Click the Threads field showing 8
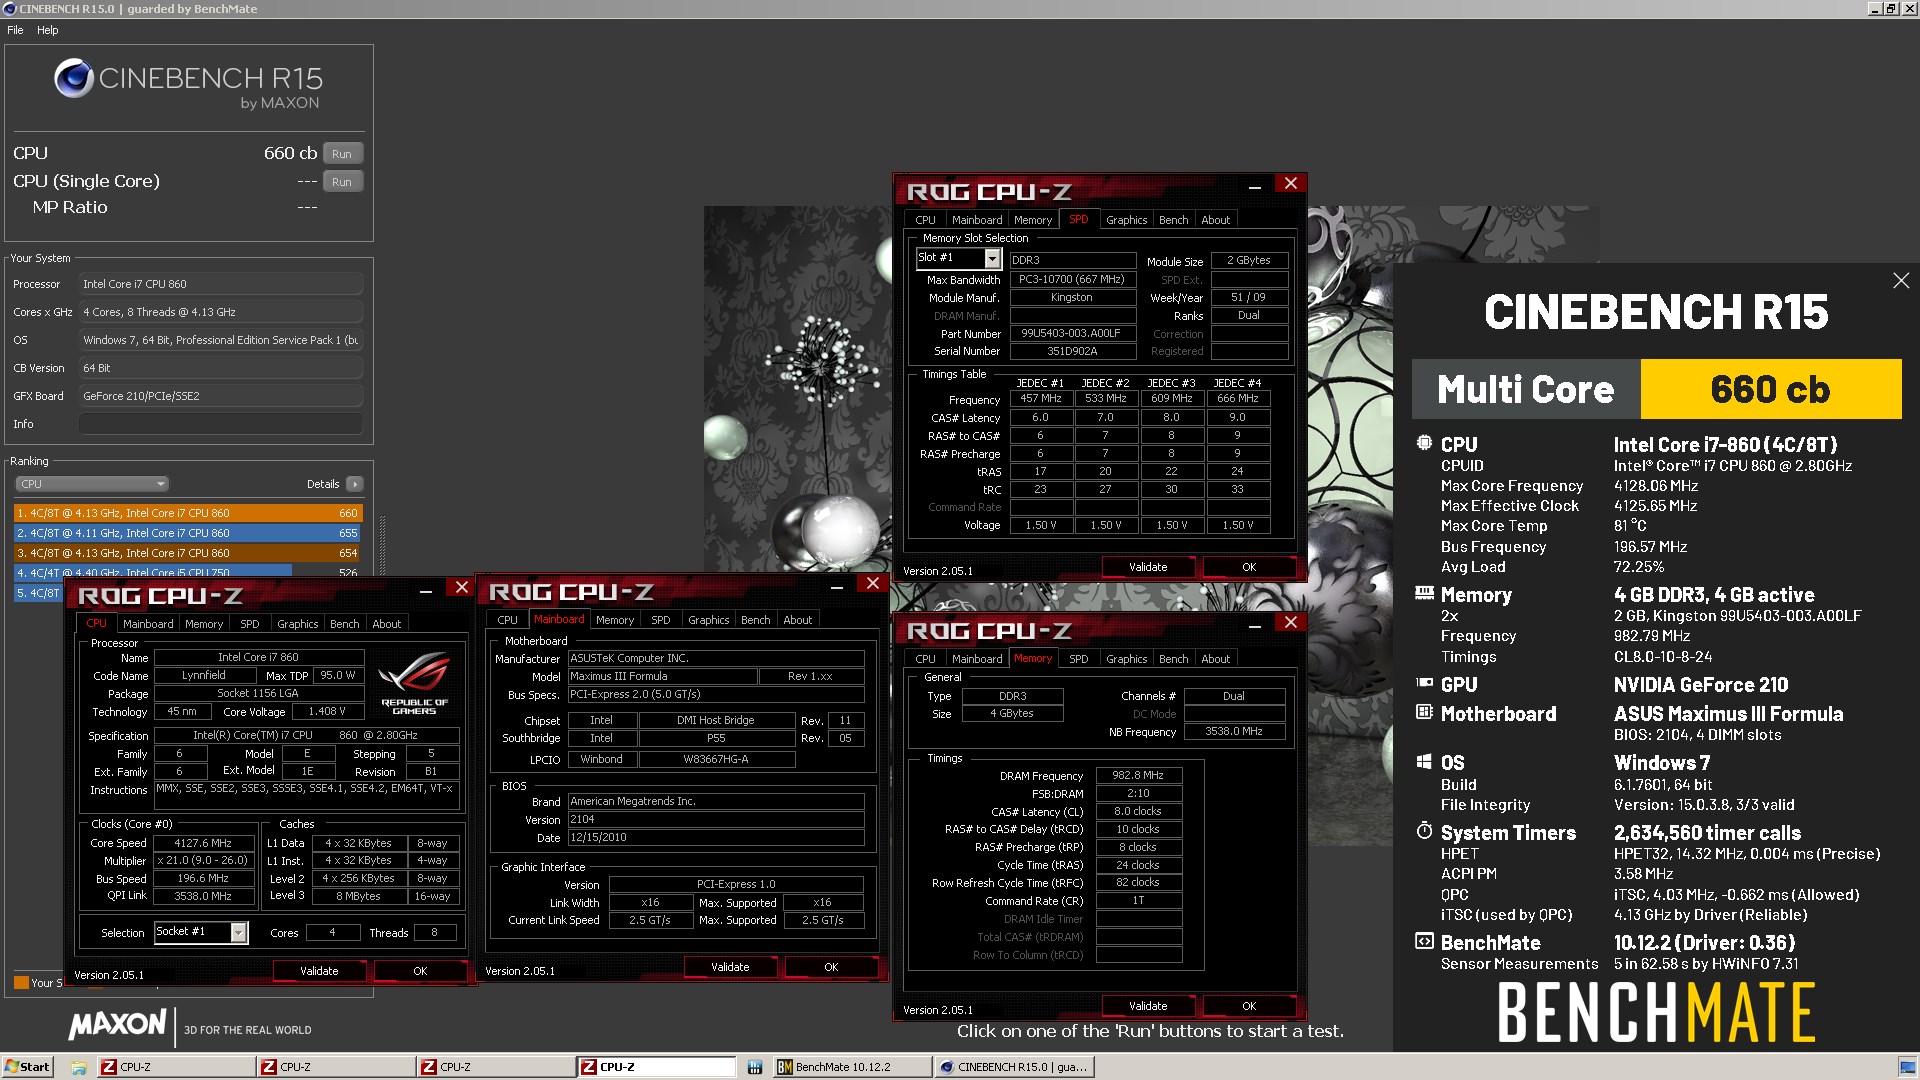This screenshot has width=1920, height=1080. pyautogui.click(x=434, y=932)
